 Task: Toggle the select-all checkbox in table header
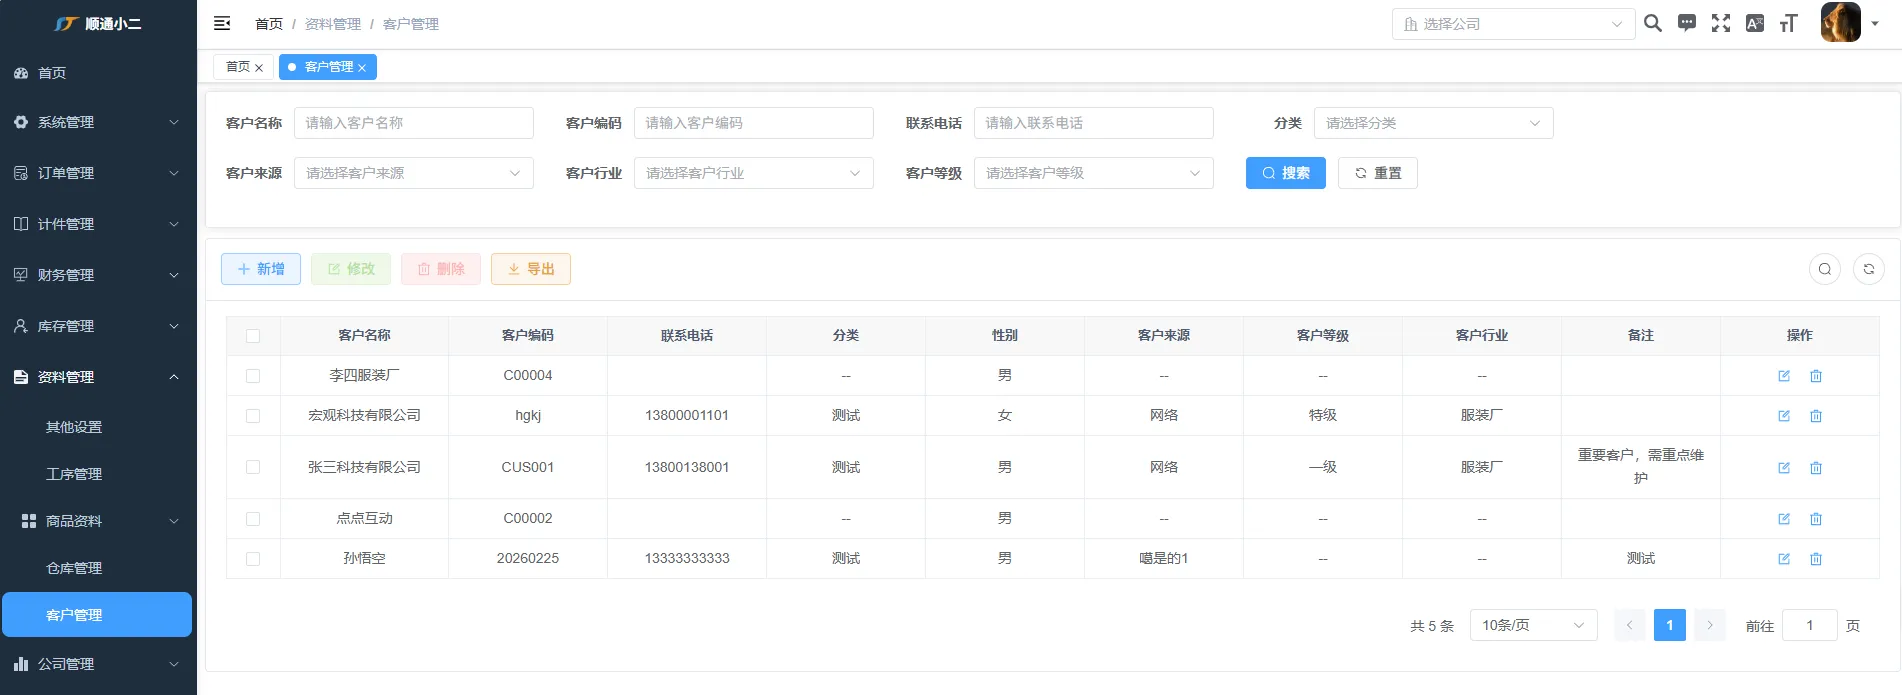pos(253,336)
